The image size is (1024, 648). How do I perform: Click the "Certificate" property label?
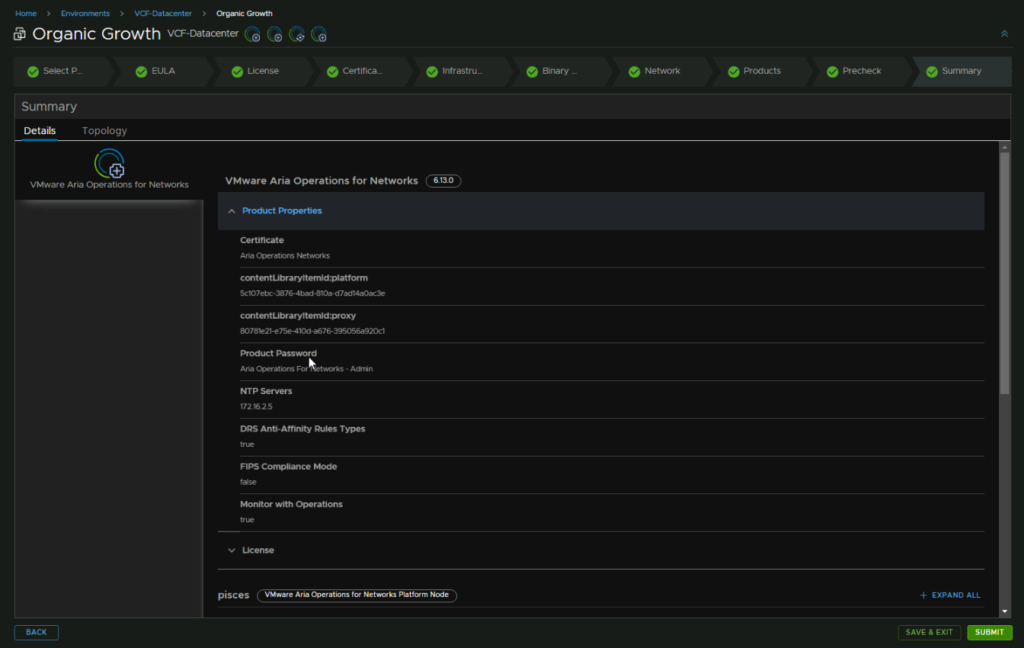pos(262,240)
